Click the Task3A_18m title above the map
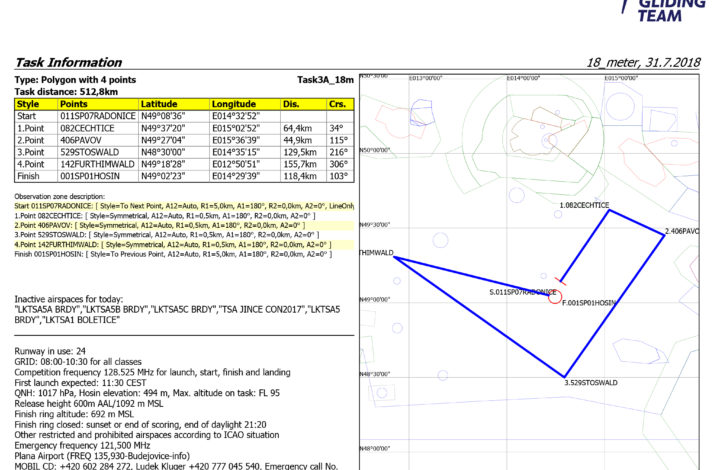Viewport: 720px width, 470px height. pyautogui.click(x=325, y=79)
